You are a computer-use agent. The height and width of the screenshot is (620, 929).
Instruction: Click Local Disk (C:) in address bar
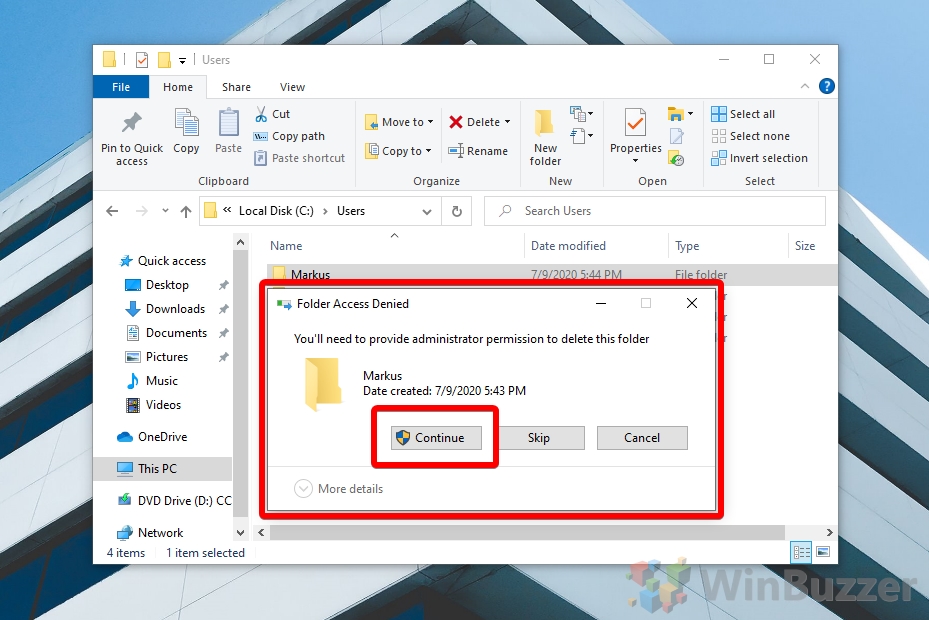click(276, 211)
